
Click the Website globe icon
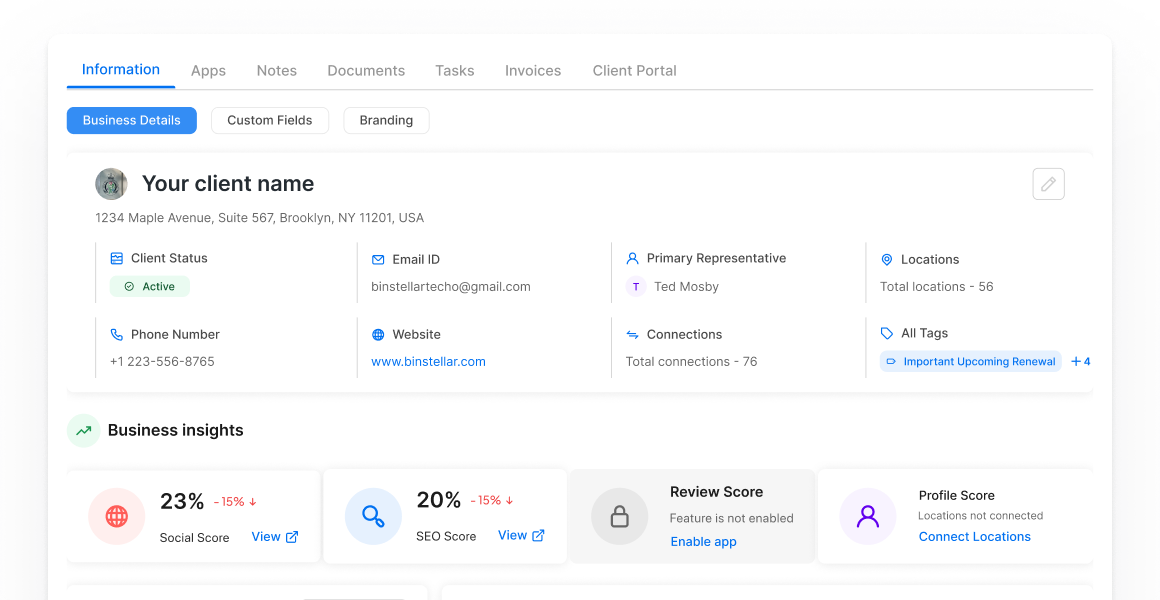tap(378, 334)
